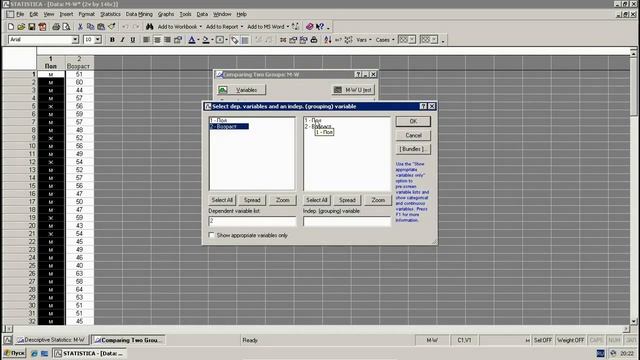Screen dimensions: 640x360
Task: Click the [Bundles]... button
Action: pos(413,149)
